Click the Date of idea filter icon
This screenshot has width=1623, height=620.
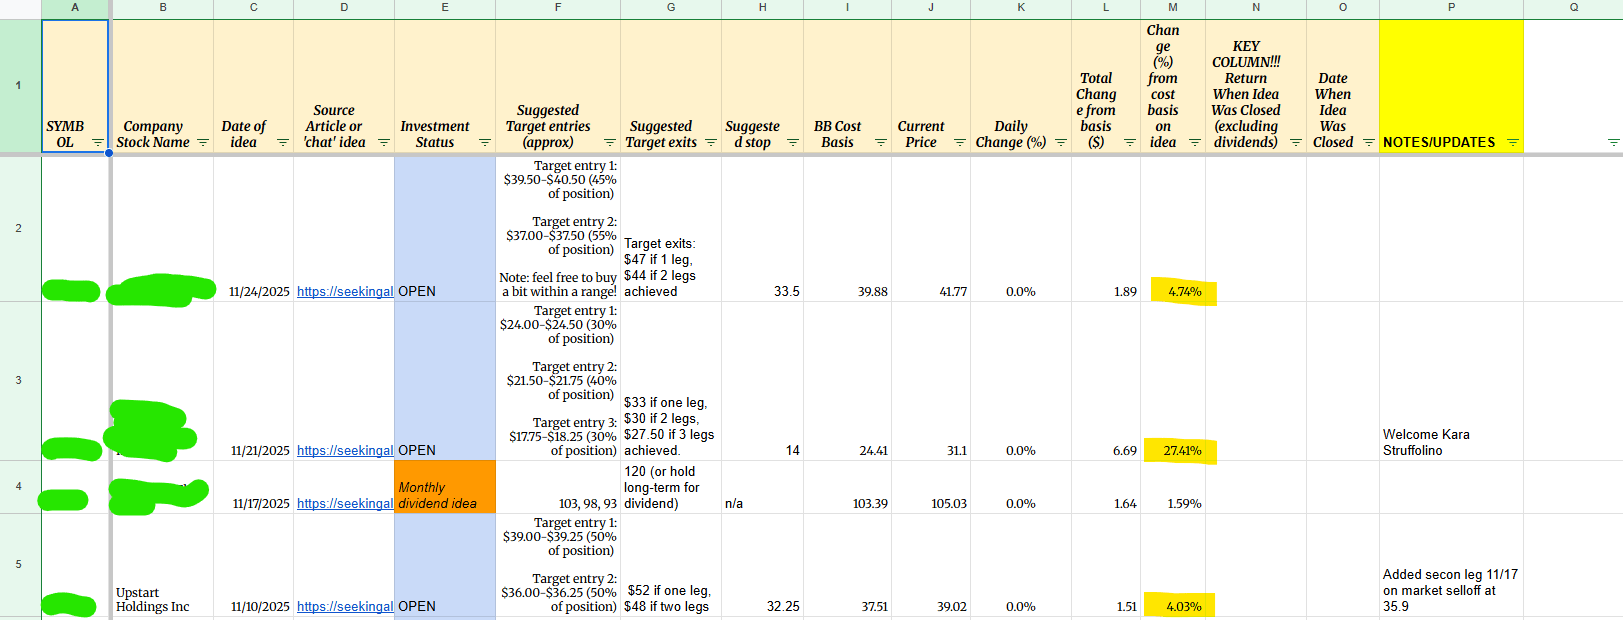(283, 143)
